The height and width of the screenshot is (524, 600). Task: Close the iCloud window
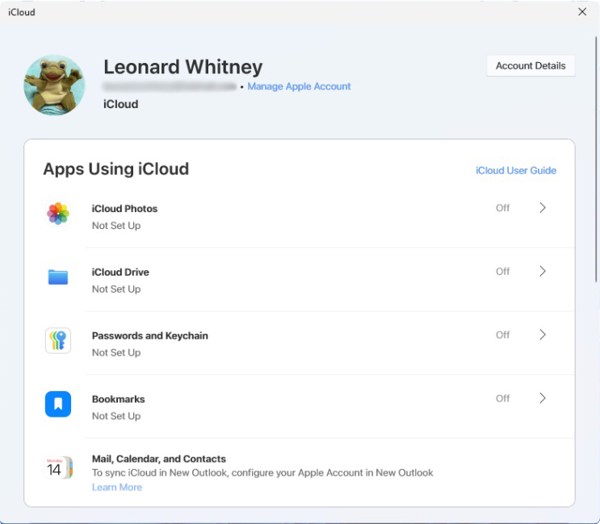[582, 12]
